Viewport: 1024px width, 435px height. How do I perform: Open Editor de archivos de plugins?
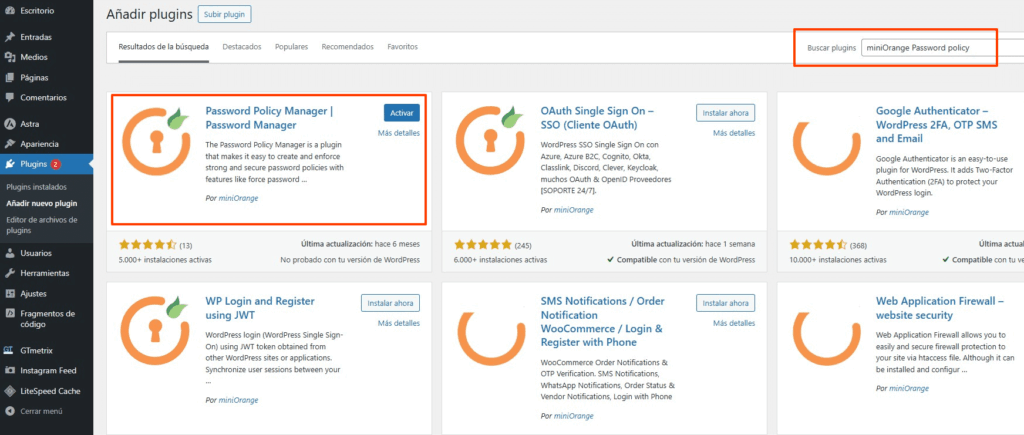(42, 225)
